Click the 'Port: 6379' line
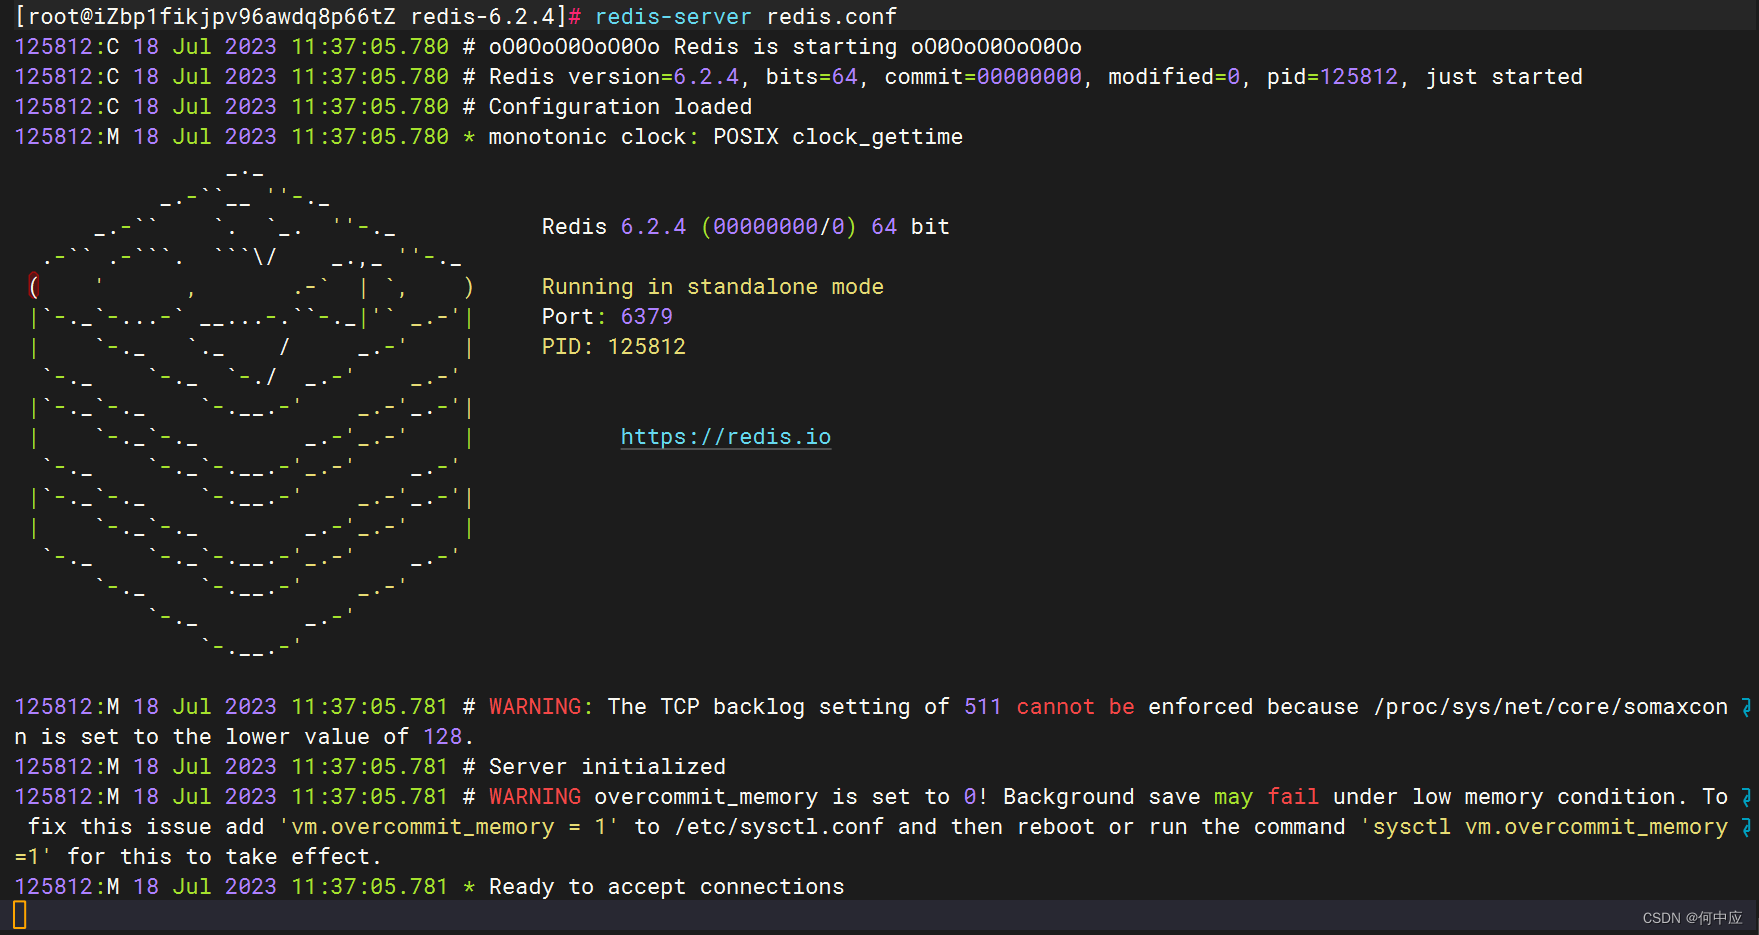Image resolution: width=1759 pixels, height=935 pixels. pos(607,317)
